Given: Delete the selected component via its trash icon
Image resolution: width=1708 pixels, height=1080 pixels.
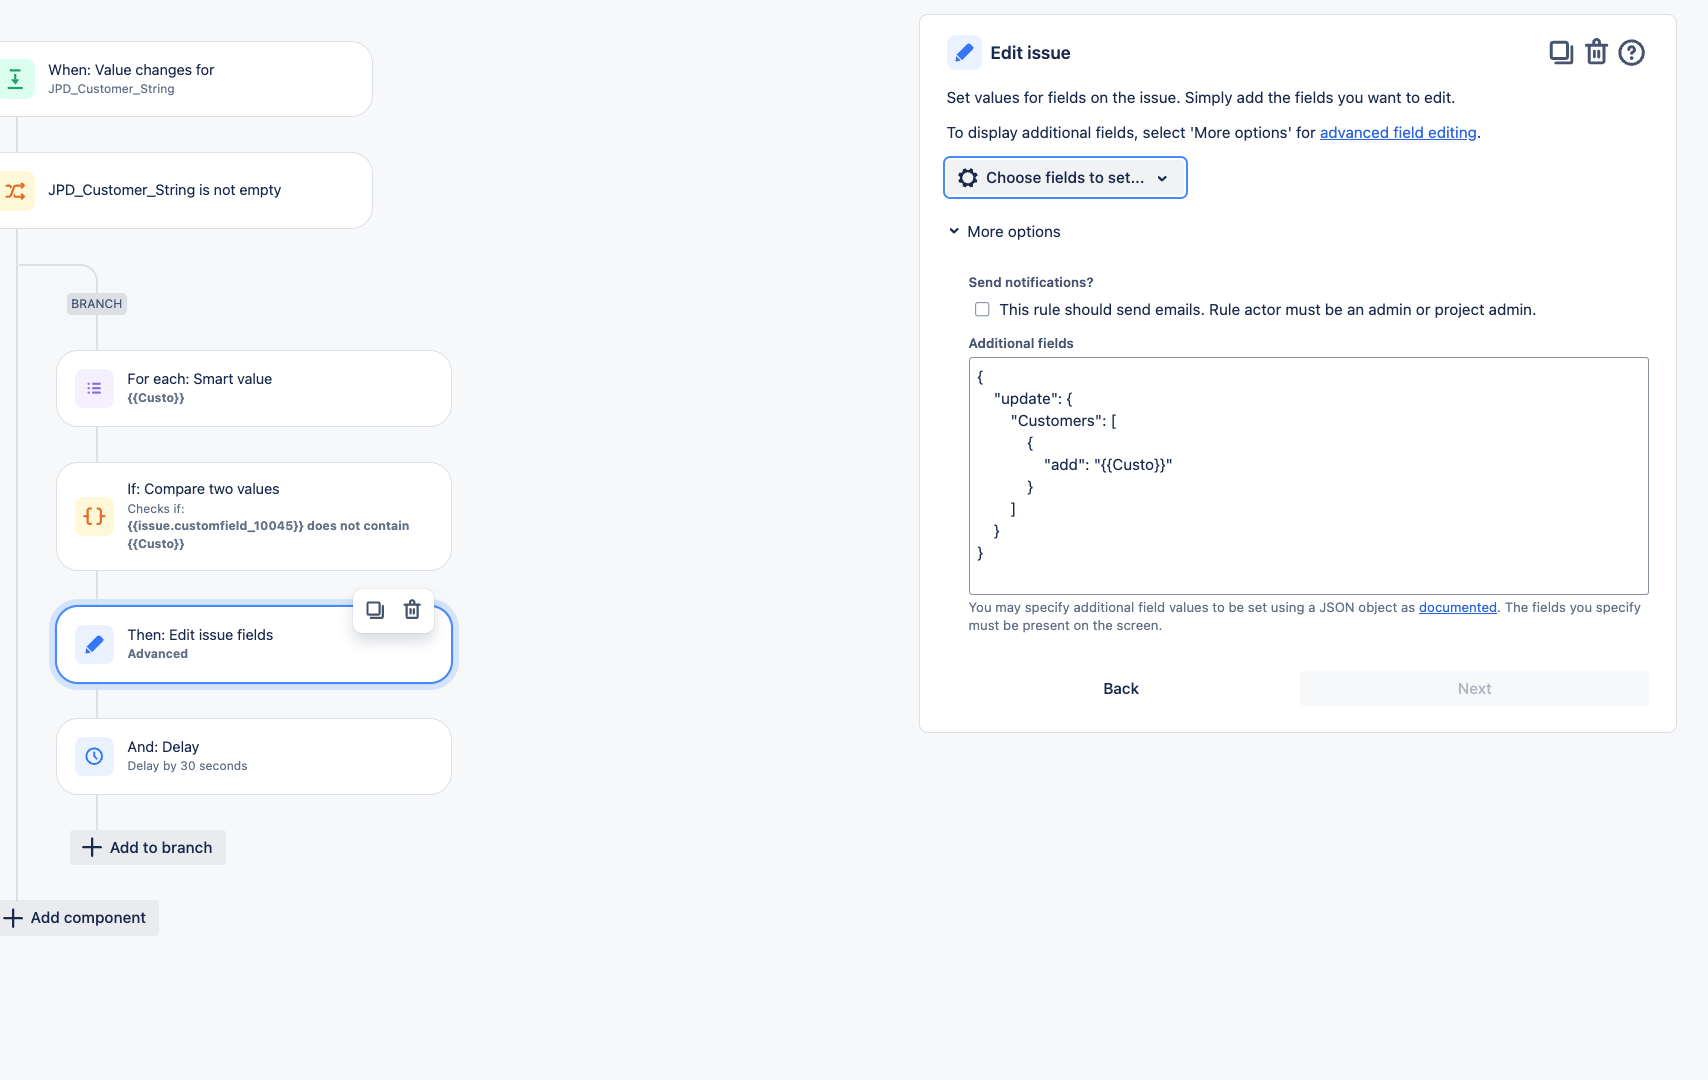Looking at the screenshot, I should click(412, 610).
